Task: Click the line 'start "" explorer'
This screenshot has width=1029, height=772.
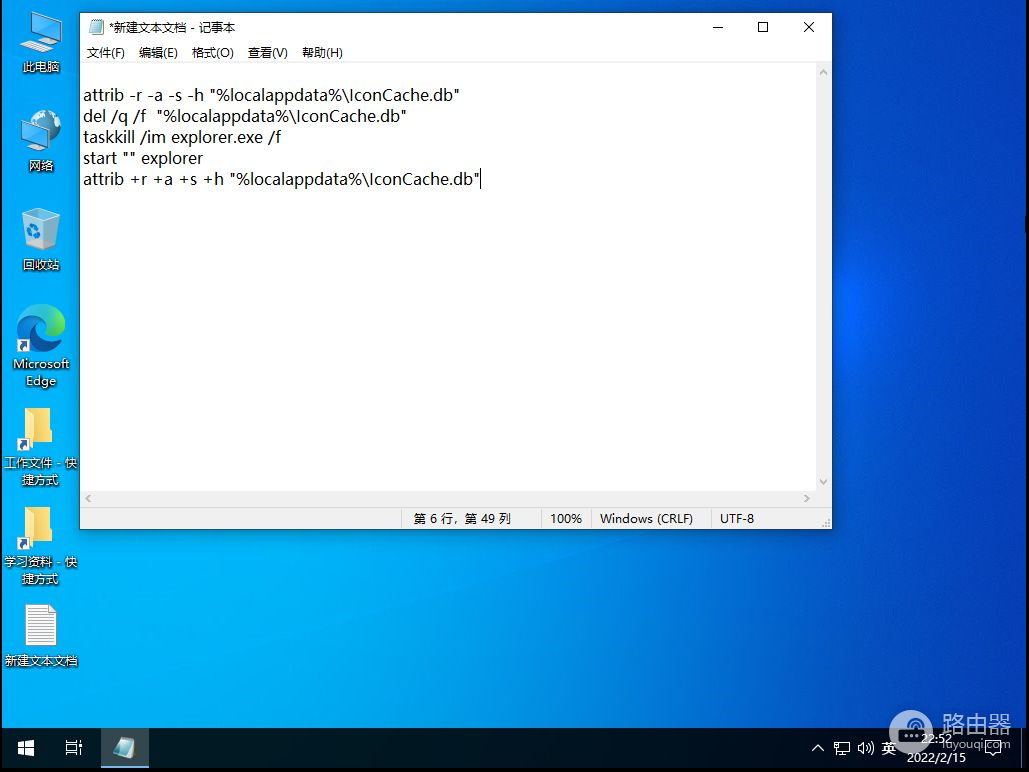Action: (x=143, y=158)
